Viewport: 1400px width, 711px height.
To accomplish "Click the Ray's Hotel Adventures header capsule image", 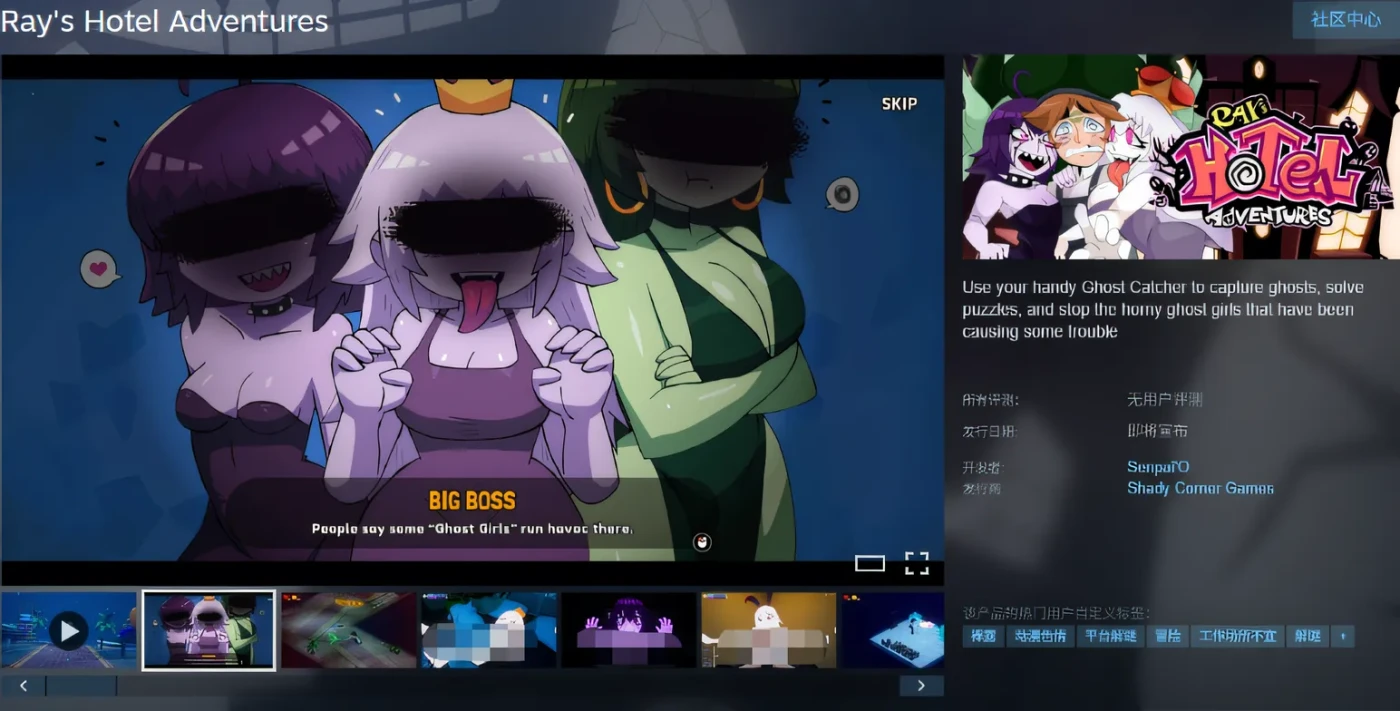I will click(x=1181, y=157).
